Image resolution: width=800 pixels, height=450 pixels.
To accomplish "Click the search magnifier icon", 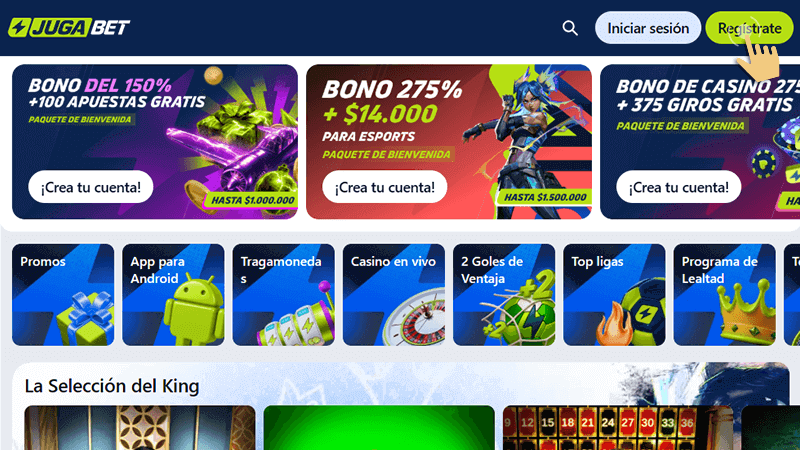I will click(x=570, y=28).
